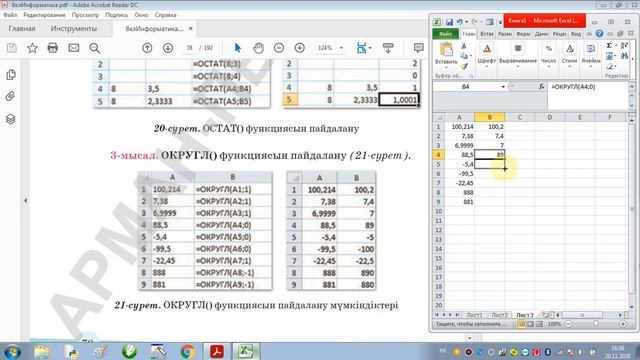Switch to the Excel Вид ribbon tab
This screenshot has height=360, width=640.
[576, 34]
